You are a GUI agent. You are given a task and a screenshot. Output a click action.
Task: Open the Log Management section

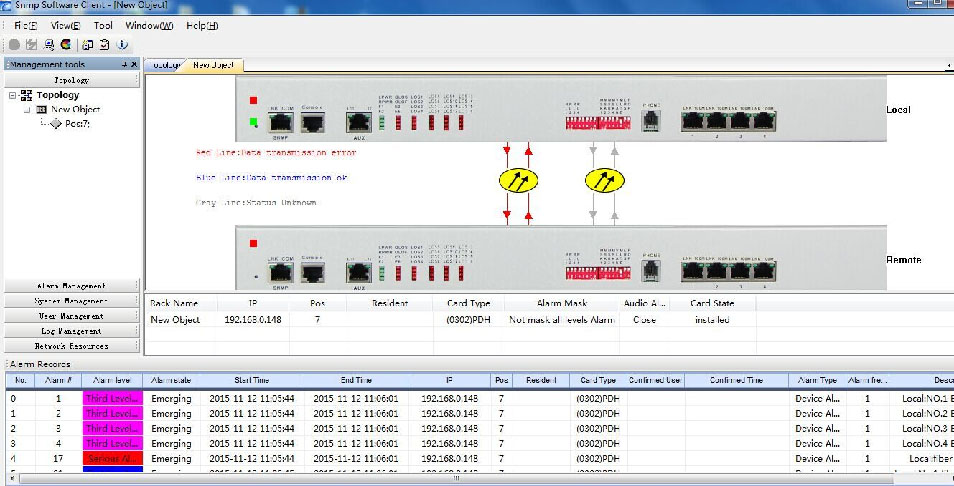click(72, 331)
